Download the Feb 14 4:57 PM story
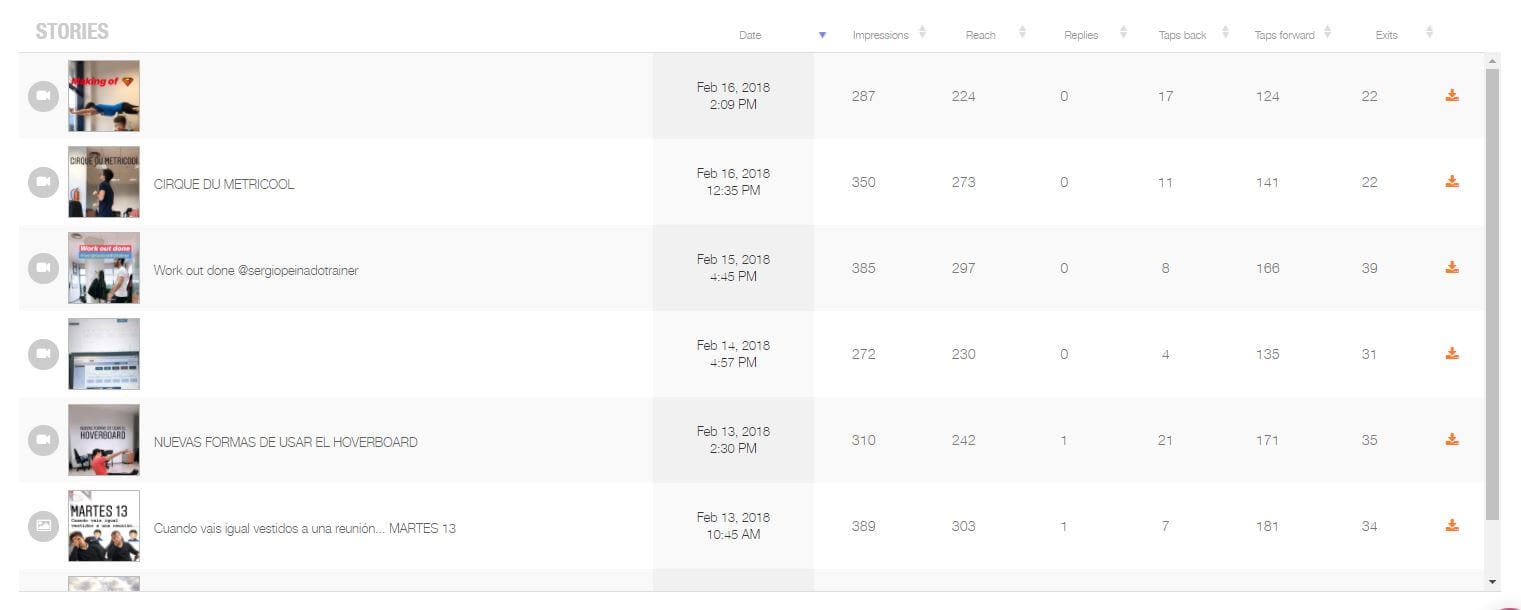Image resolution: width=1521 pixels, height=610 pixels. 1452,354
